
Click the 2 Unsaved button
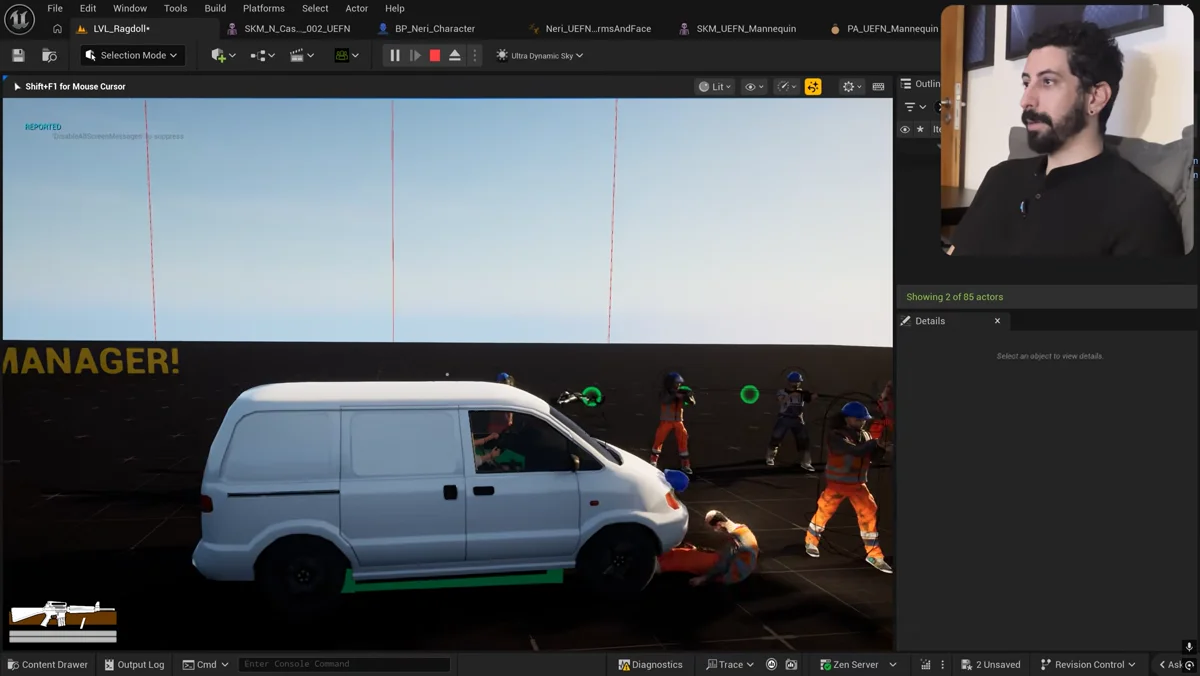click(991, 664)
